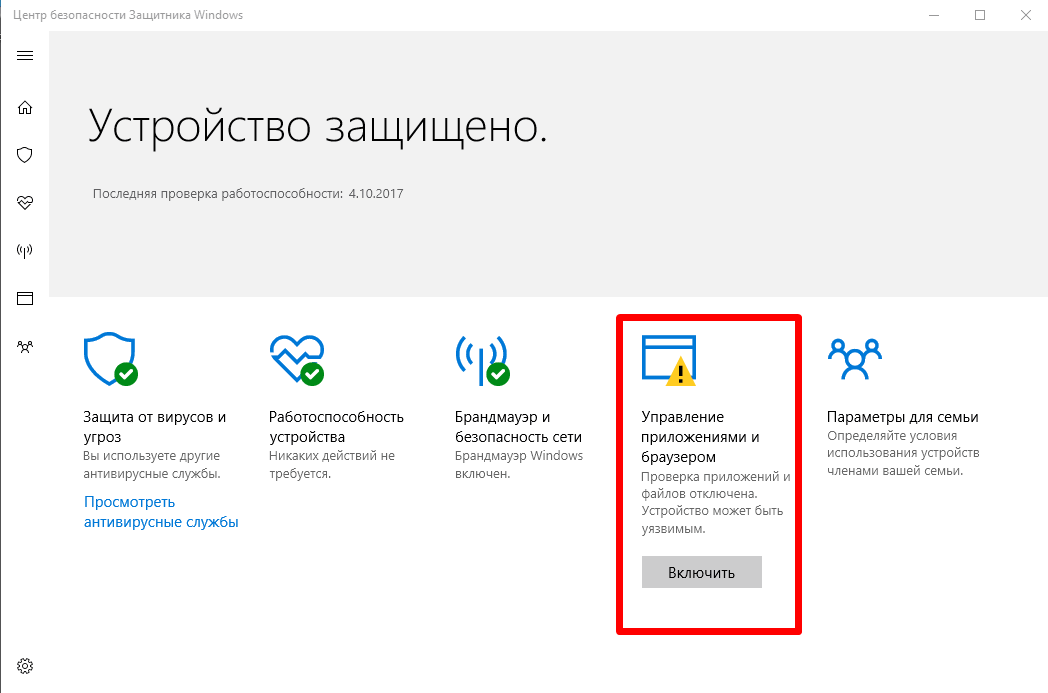Open Работоспособность устройства title
1048x693 pixels.
[x=336, y=426]
